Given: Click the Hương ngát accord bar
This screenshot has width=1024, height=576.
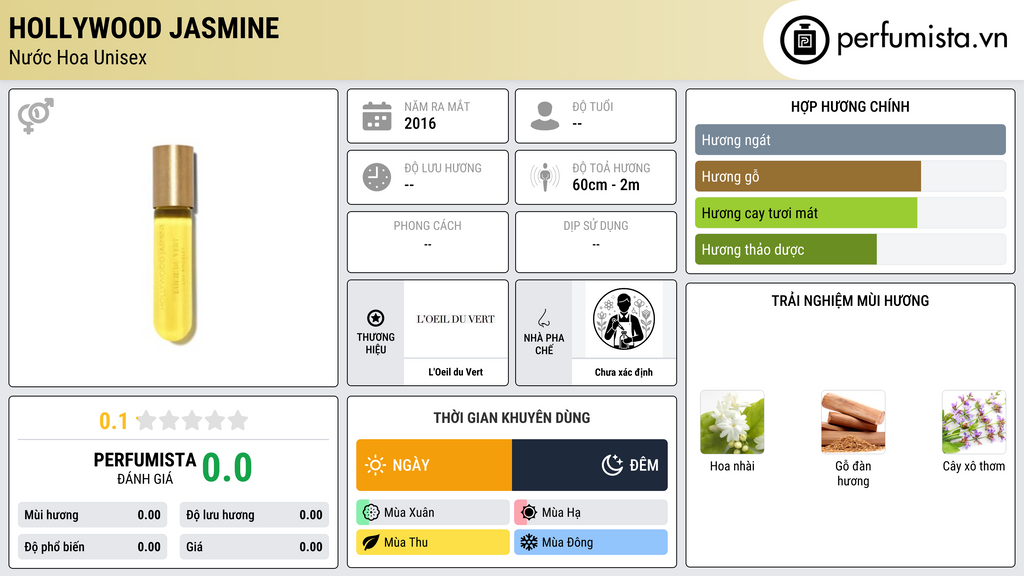Looking at the screenshot, I should 850,140.
